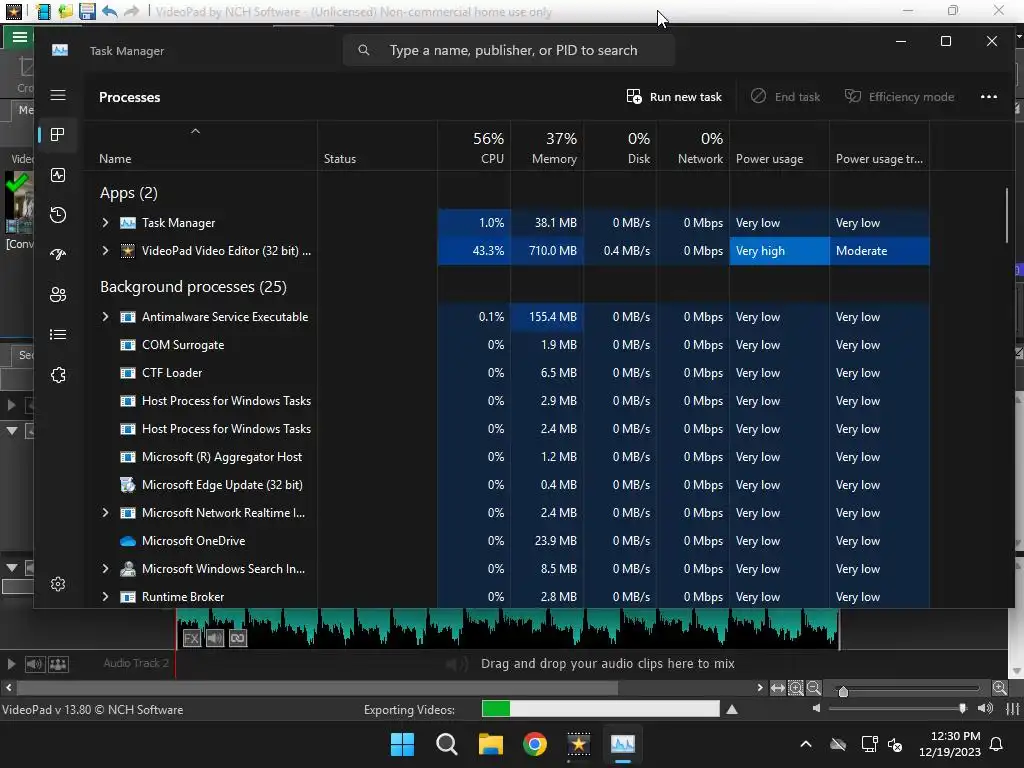Screen dimensions: 1024x768
Task: Click timeline scroll right arrow
Action: coord(760,688)
